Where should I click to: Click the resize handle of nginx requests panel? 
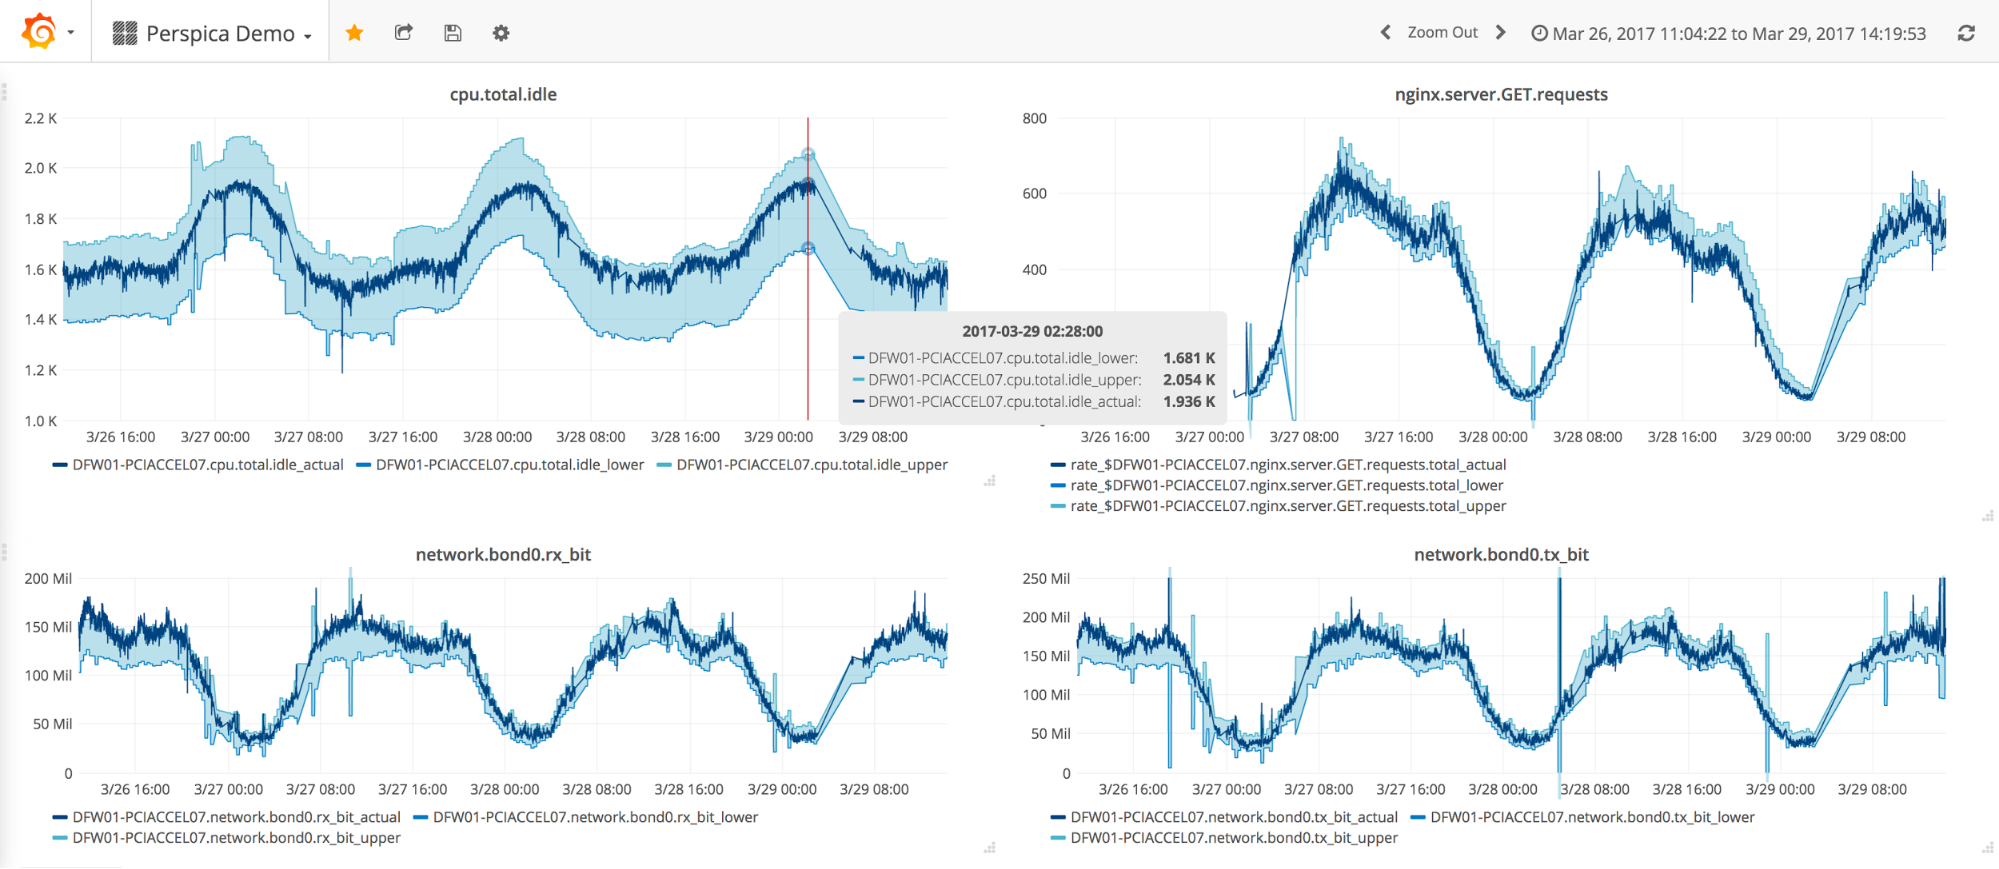point(1987,516)
